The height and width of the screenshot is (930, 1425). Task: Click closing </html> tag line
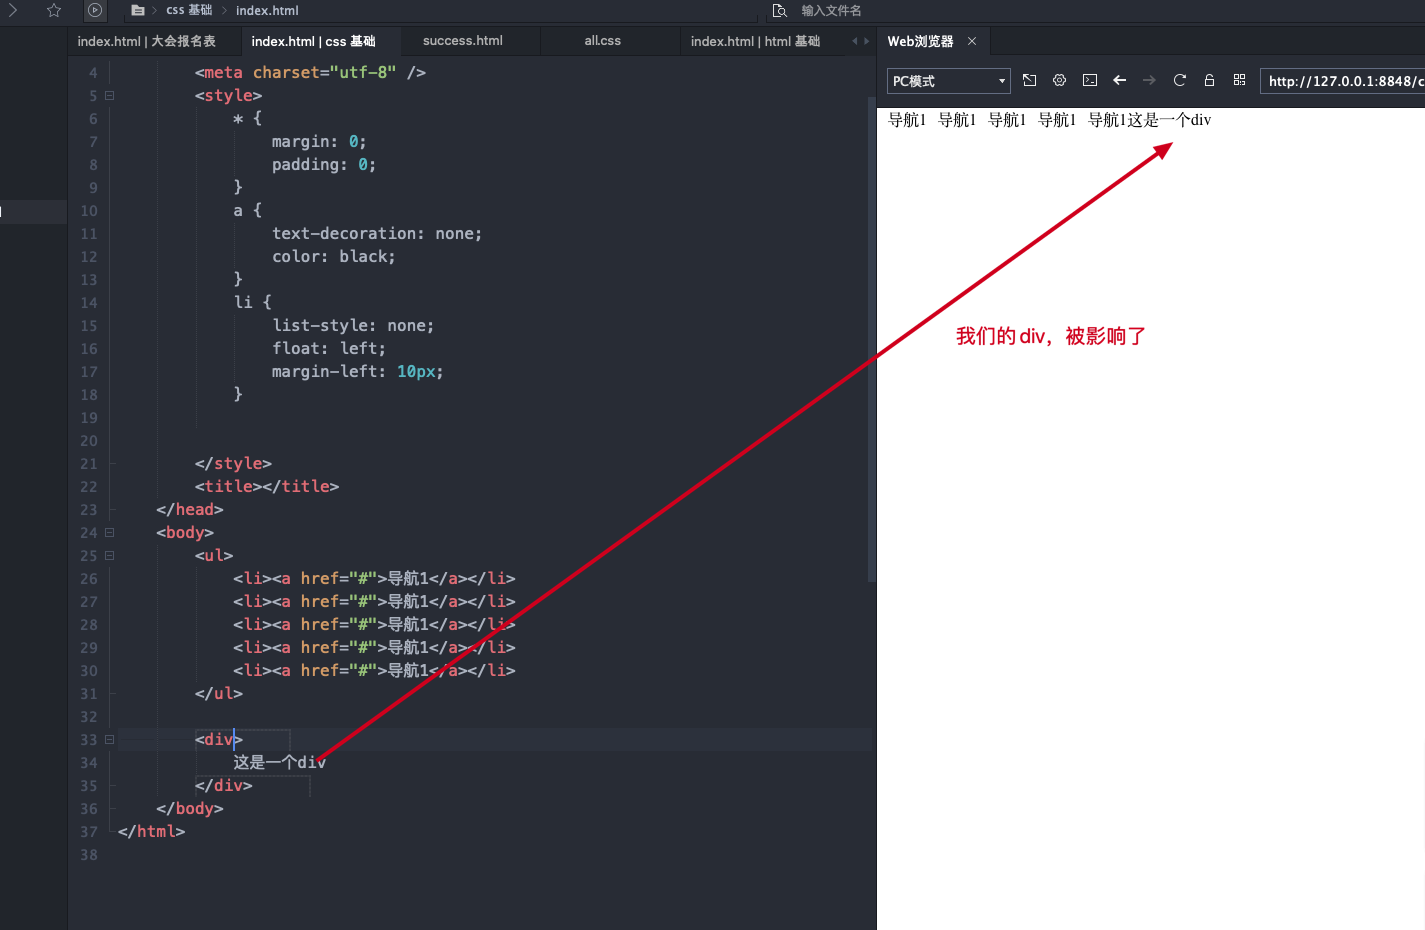(x=151, y=832)
